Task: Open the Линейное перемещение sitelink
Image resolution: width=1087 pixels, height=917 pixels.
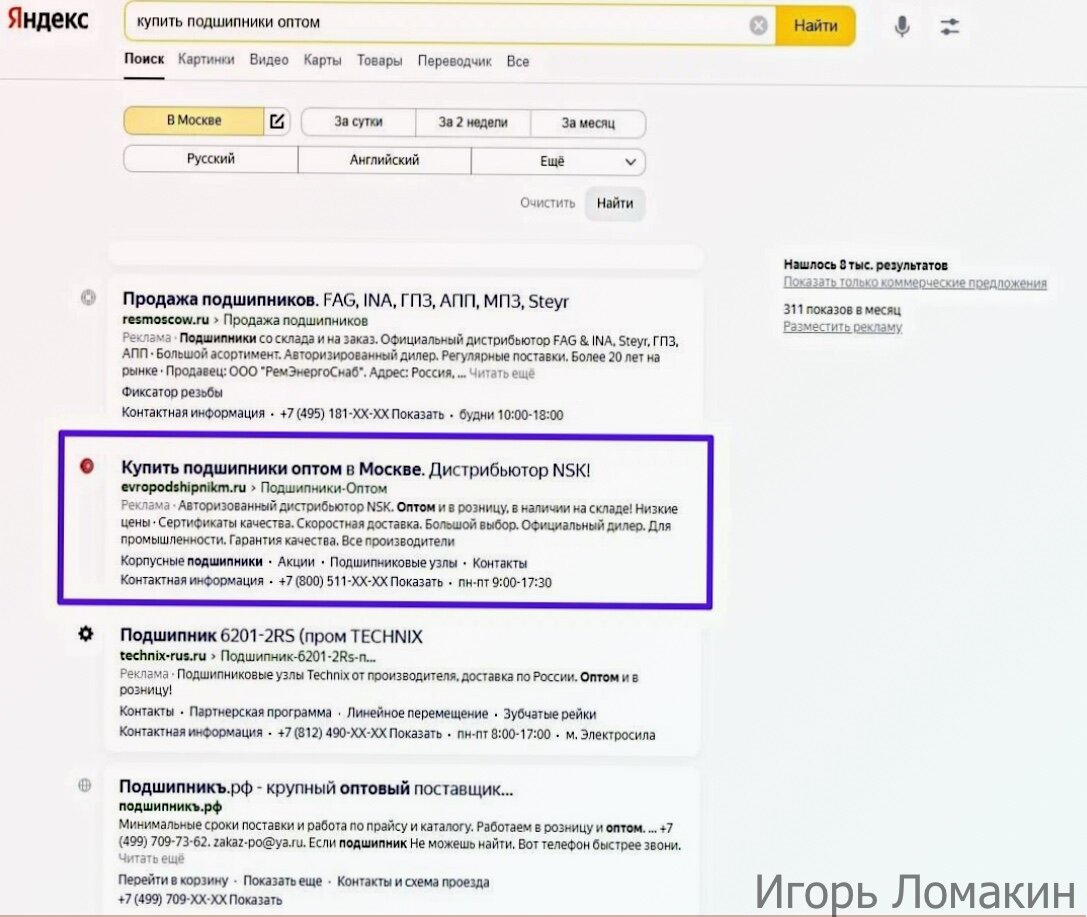Action: coord(417,713)
